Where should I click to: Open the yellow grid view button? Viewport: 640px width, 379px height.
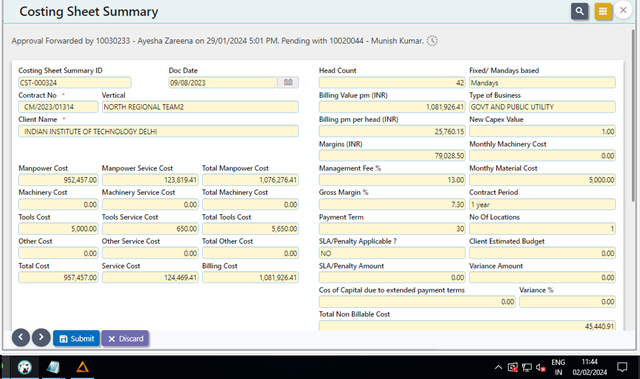[603, 11]
